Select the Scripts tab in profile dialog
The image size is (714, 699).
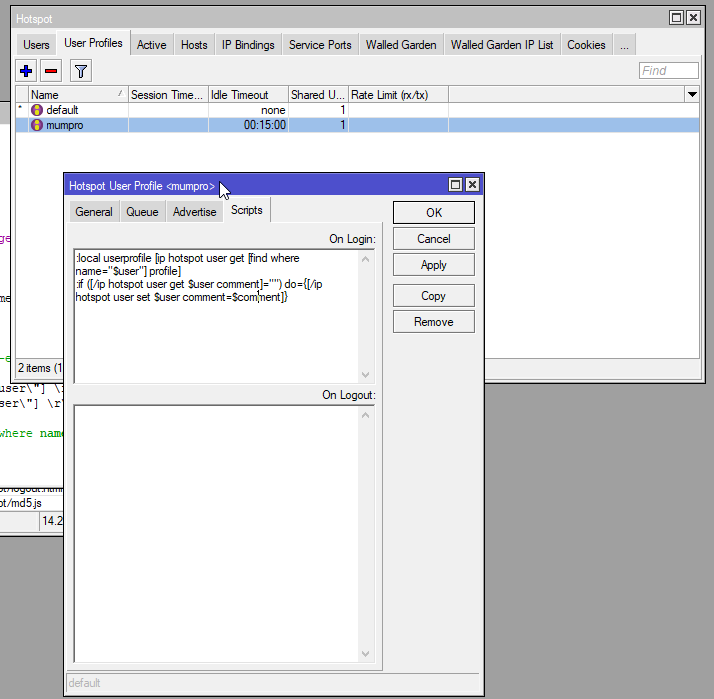[x=247, y=210]
